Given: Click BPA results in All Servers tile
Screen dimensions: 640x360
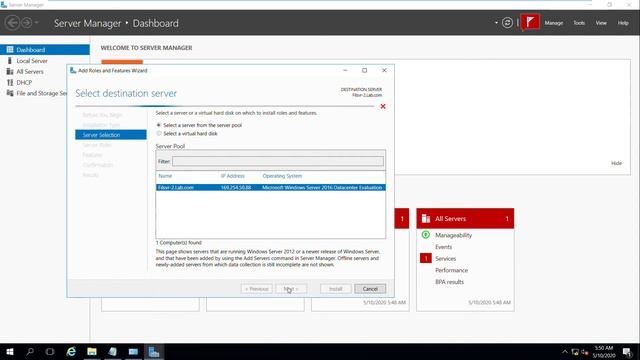Looking at the screenshot, I should coord(449,282).
